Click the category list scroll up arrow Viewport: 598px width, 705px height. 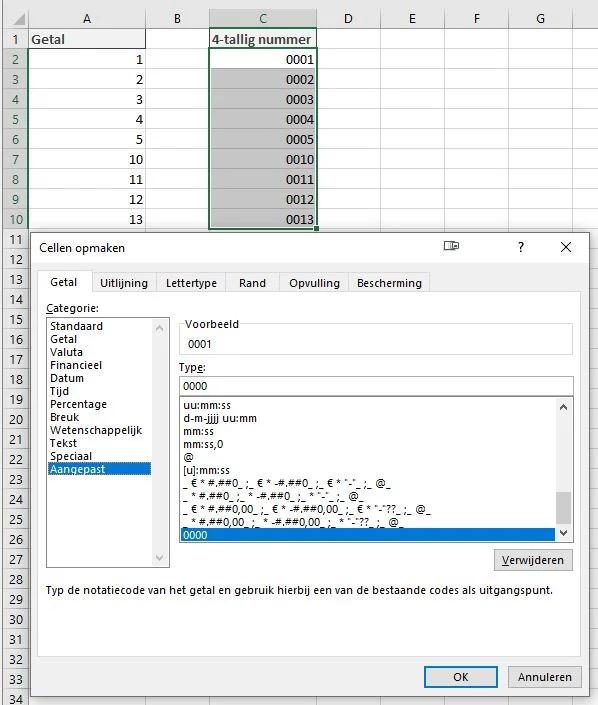point(159,329)
